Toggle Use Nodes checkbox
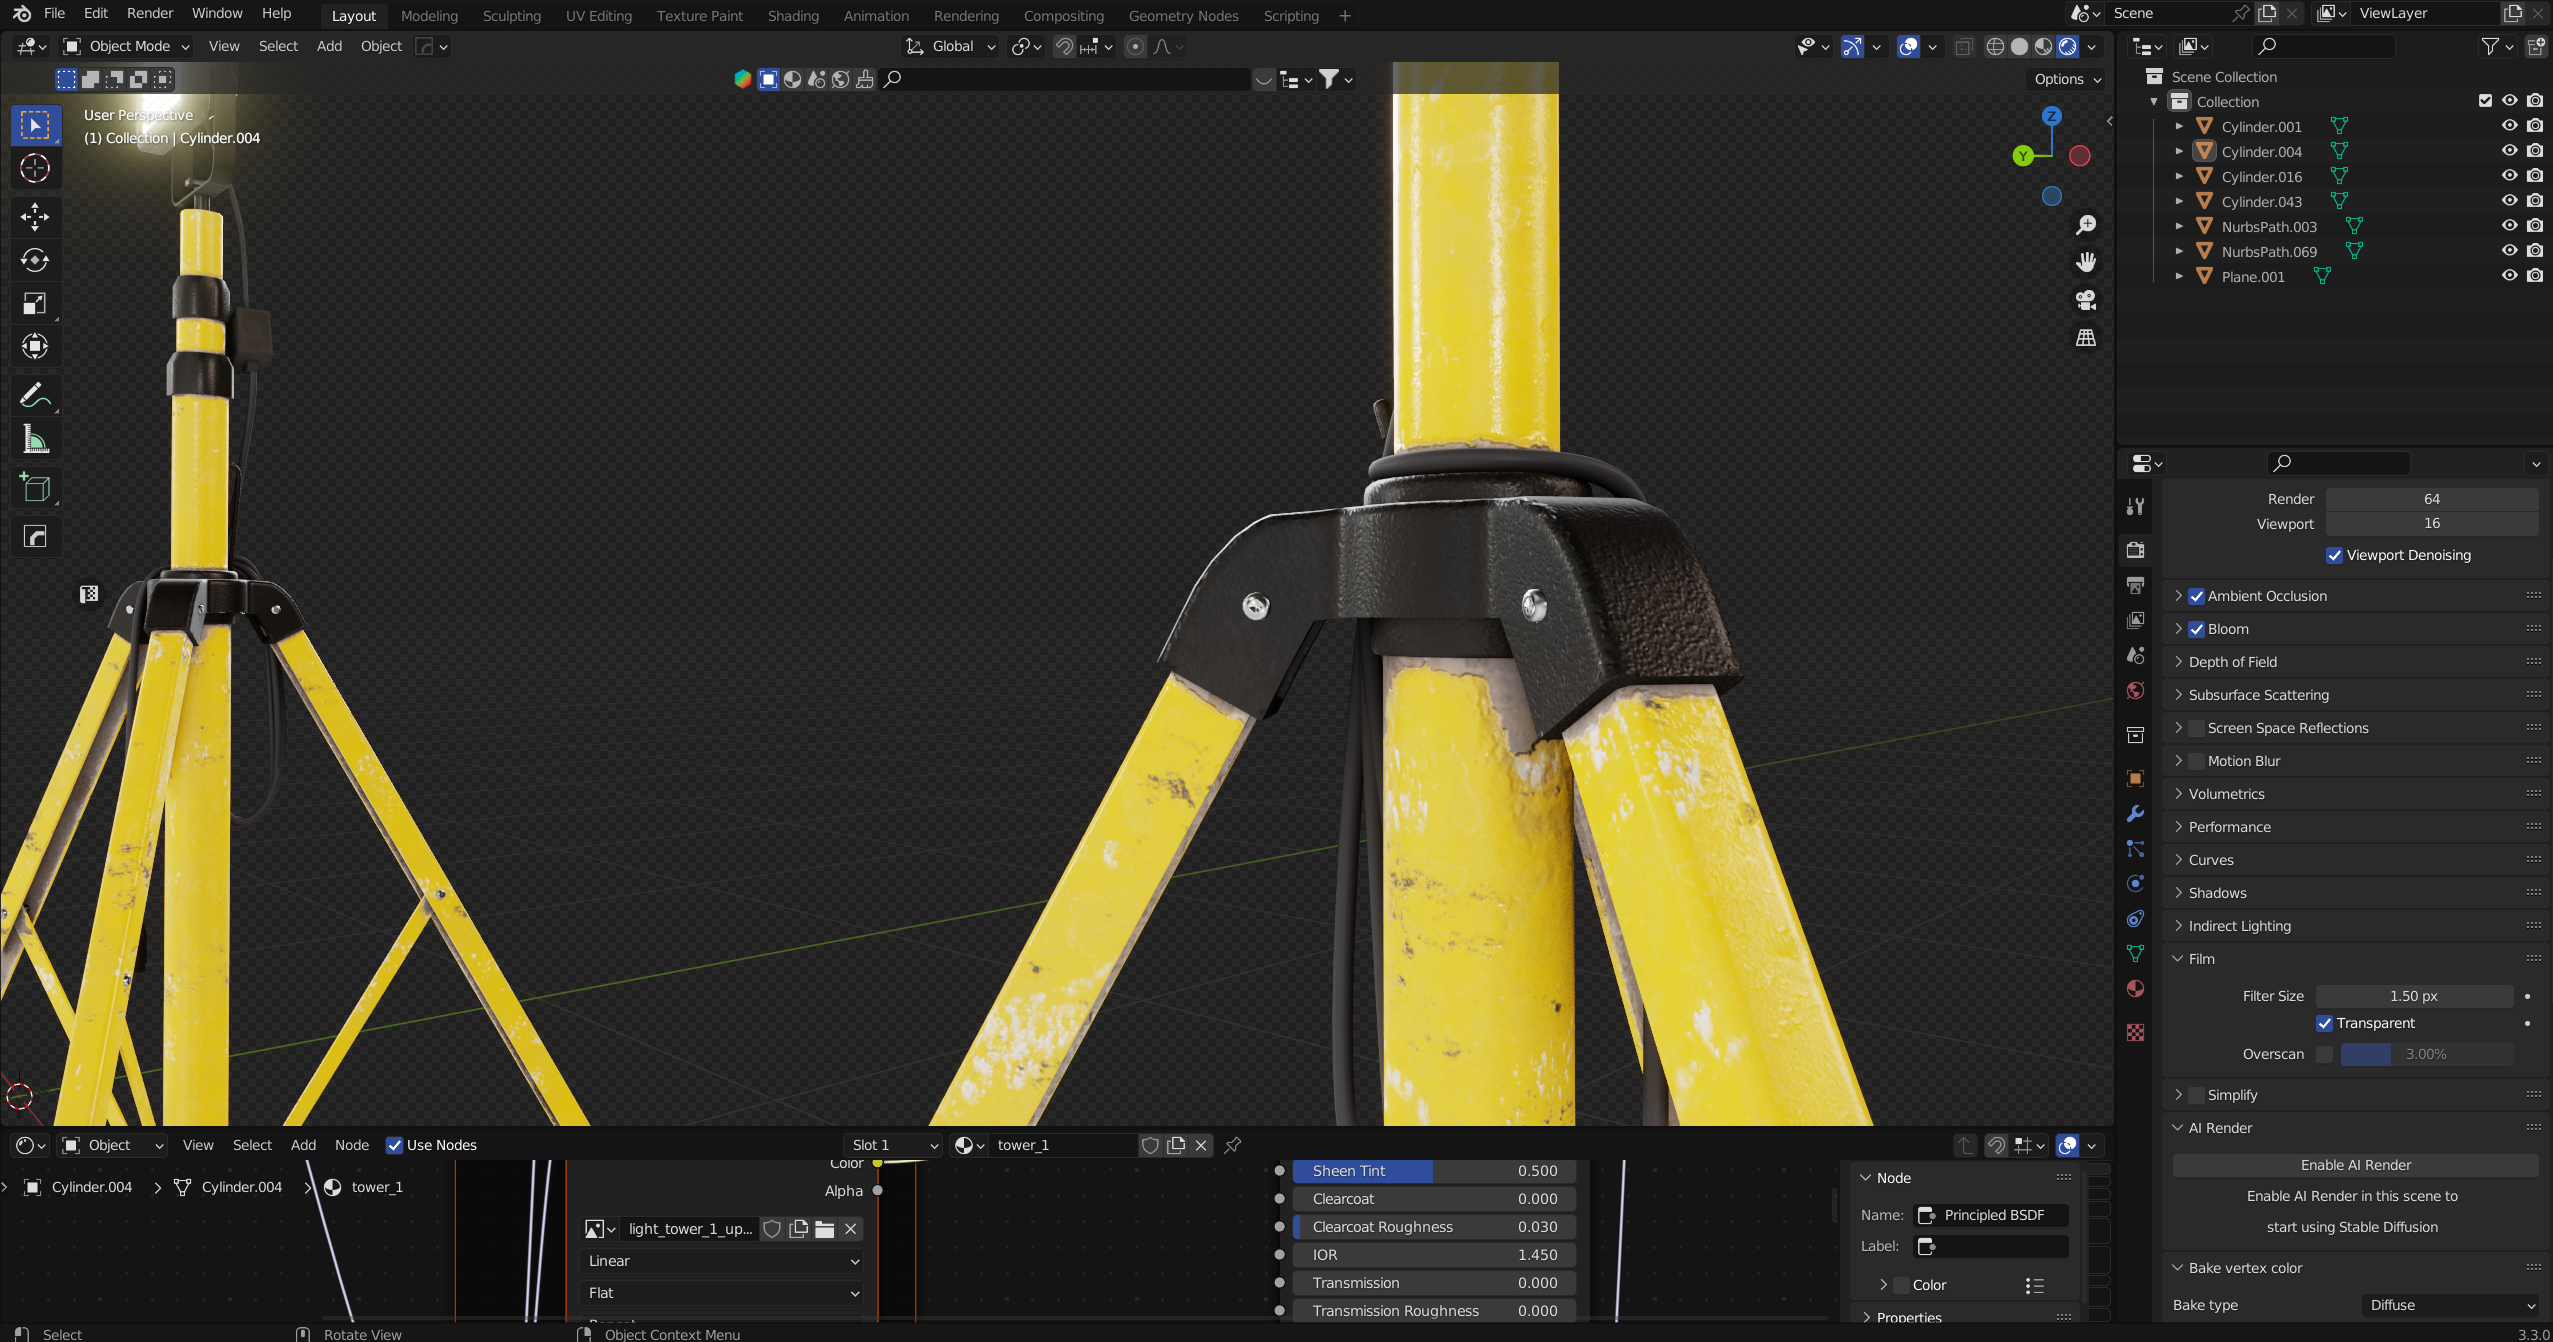Image resolution: width=2553 pixels, height=1342 pixels. pyautogui.click(x=395, y=1145)
